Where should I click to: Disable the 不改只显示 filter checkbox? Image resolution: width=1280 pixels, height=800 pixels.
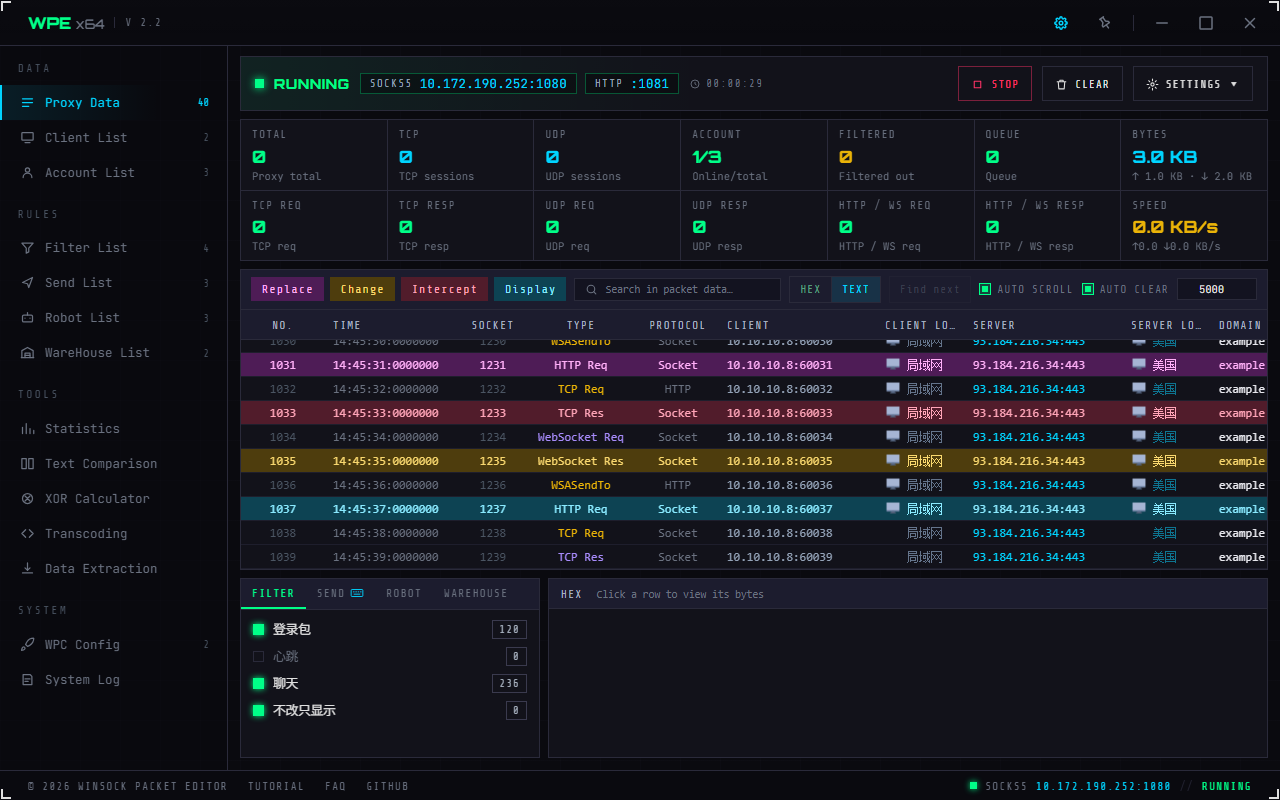point(258,710)
